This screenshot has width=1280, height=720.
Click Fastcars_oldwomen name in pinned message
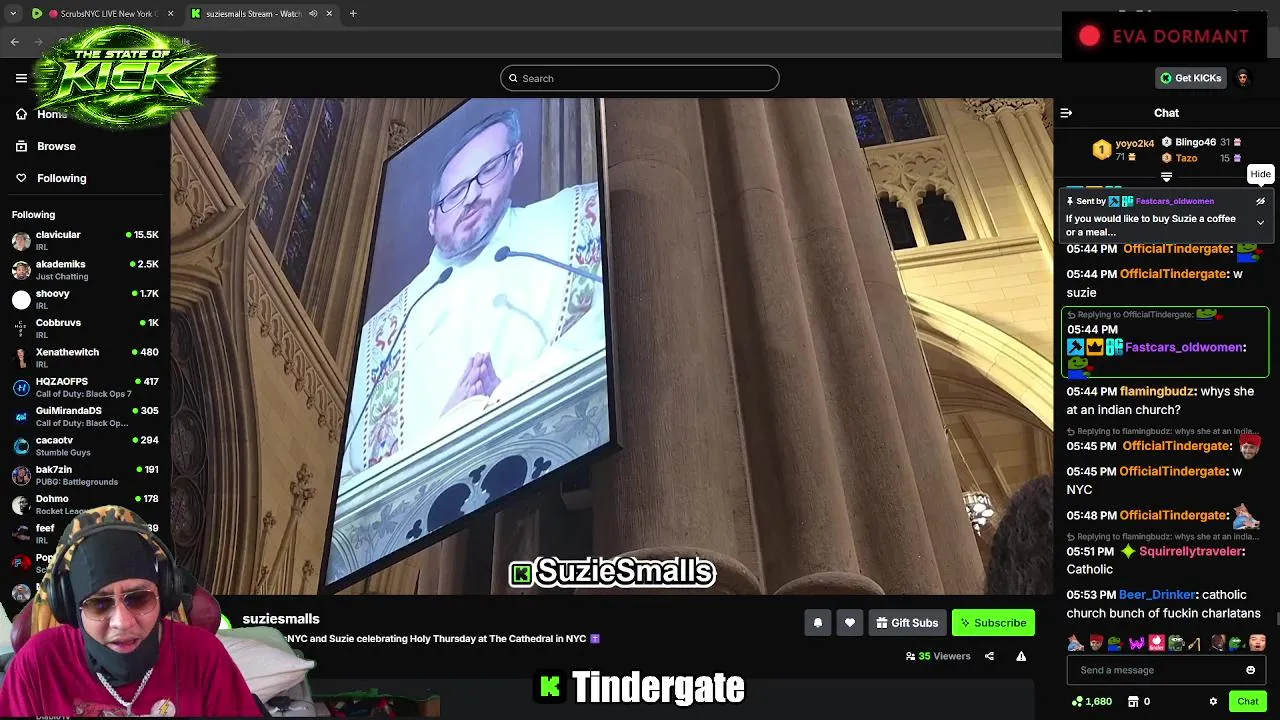point(1174,201)
